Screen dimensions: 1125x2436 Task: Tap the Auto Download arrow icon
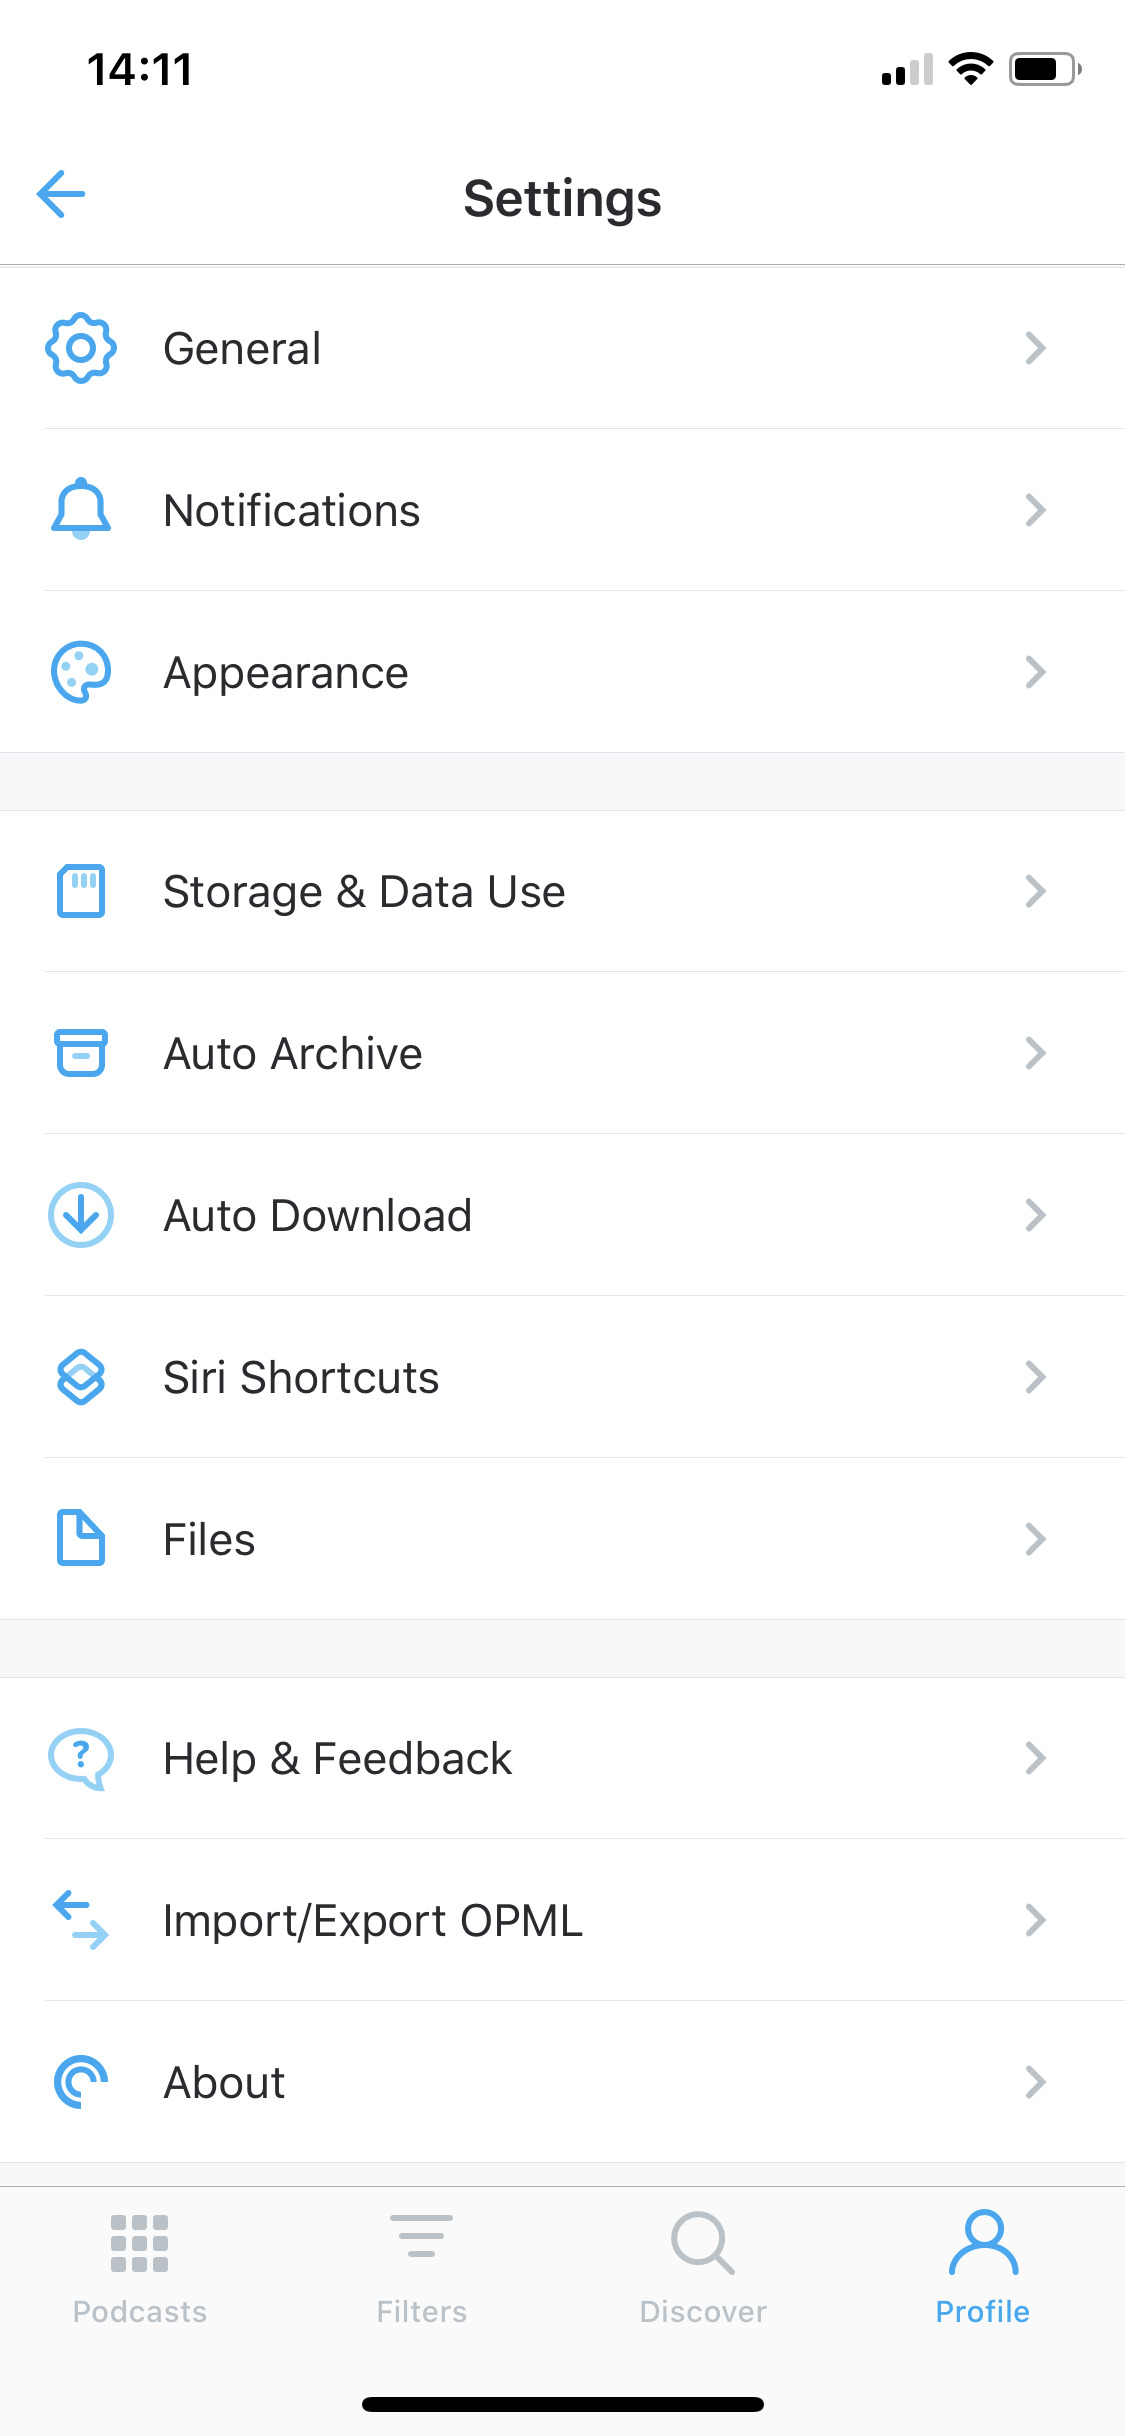pos(81,1215)
